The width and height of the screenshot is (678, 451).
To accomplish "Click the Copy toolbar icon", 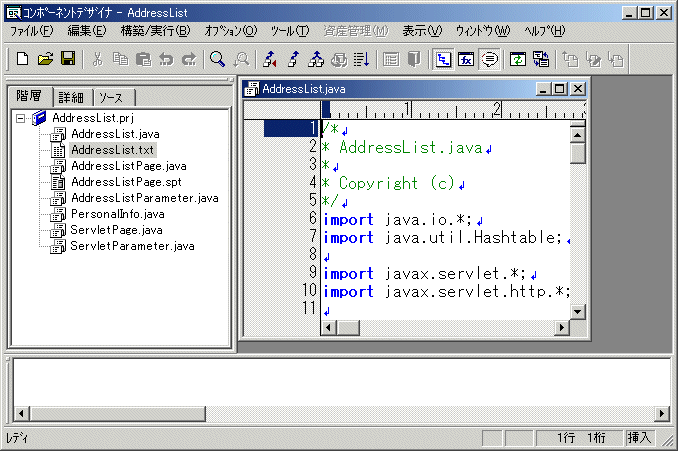I will point(121,59).
